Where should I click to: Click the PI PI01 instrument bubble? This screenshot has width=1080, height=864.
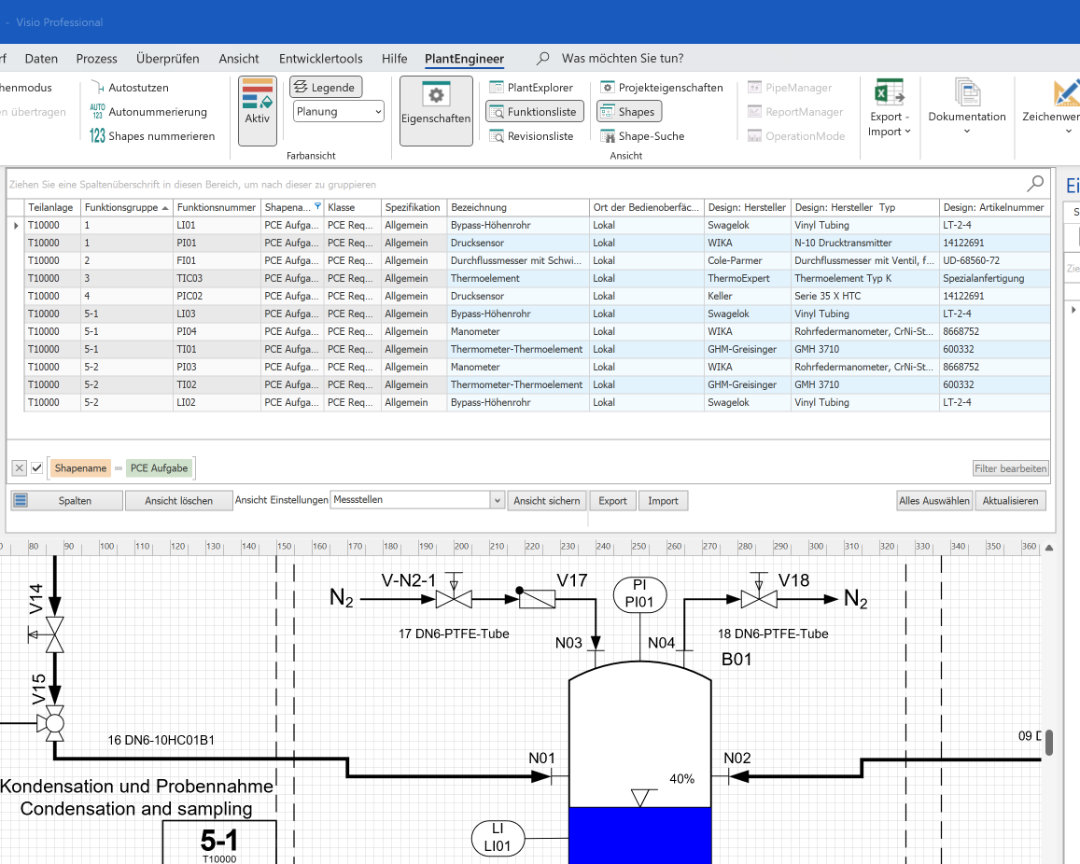[x=640, y=595]
